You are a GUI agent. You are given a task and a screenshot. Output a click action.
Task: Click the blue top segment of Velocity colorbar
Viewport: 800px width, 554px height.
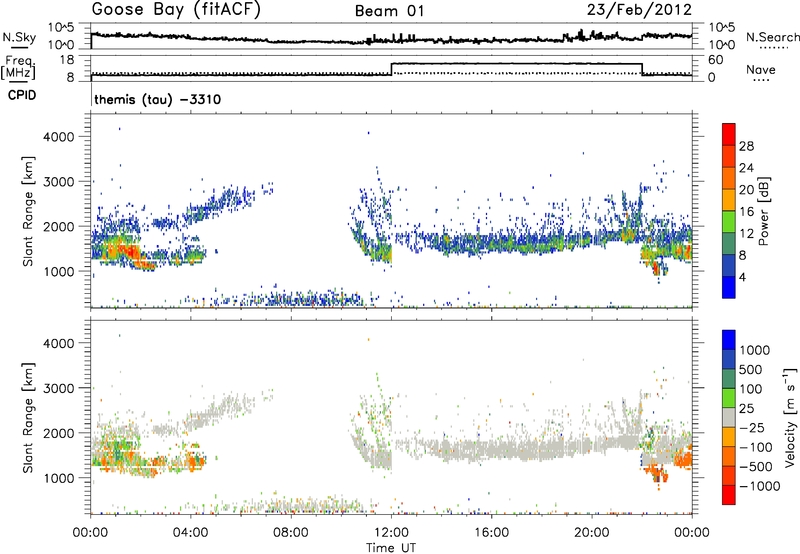pyautogui.click(x=729, y=340)
